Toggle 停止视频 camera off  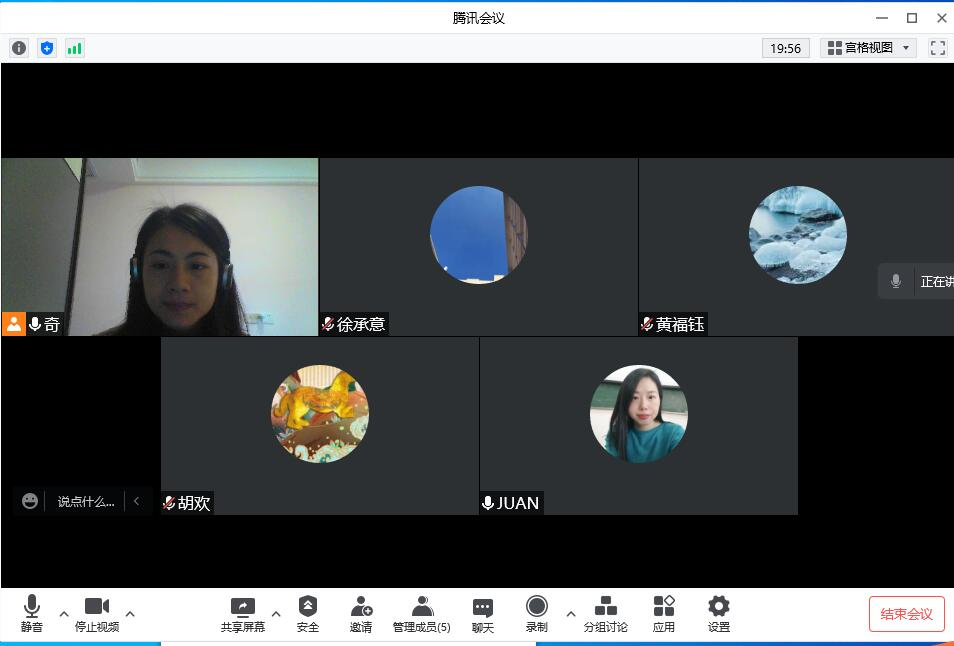97,614
